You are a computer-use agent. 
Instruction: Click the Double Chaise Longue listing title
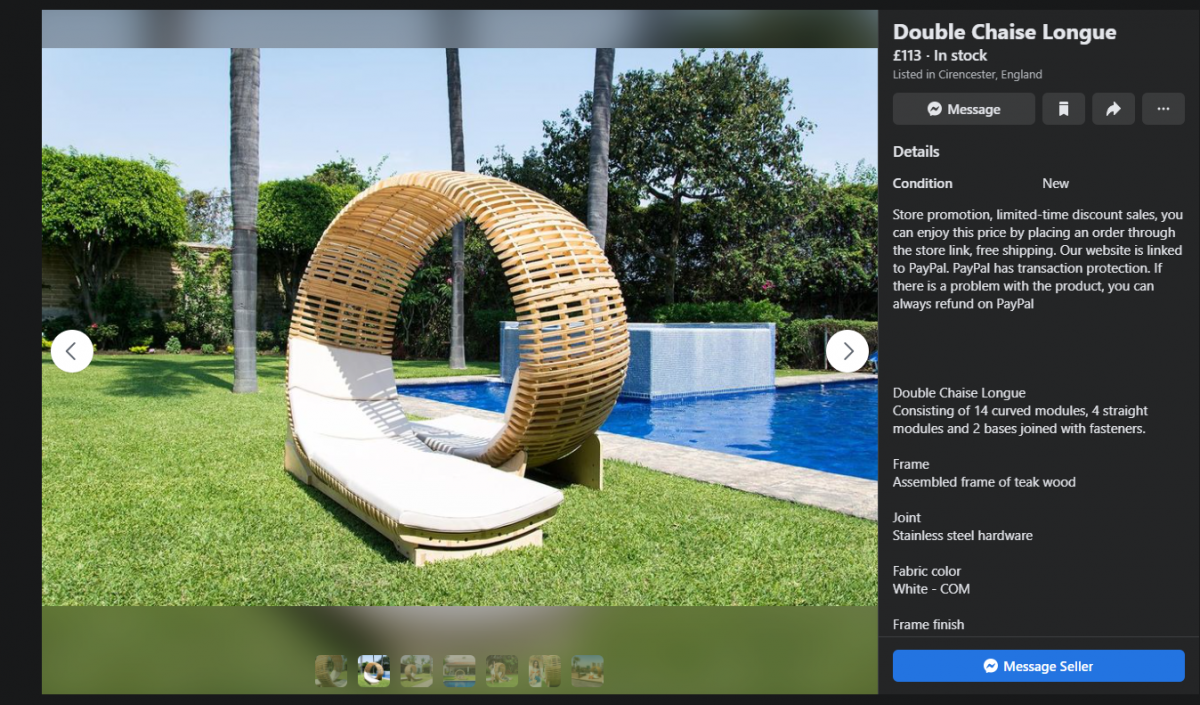tap(1004, 32)
